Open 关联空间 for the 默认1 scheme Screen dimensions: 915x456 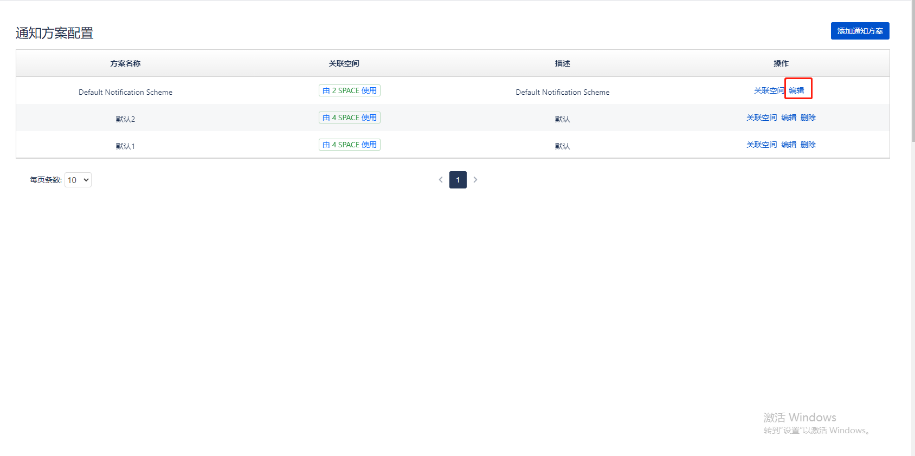[x=761, y=145]
